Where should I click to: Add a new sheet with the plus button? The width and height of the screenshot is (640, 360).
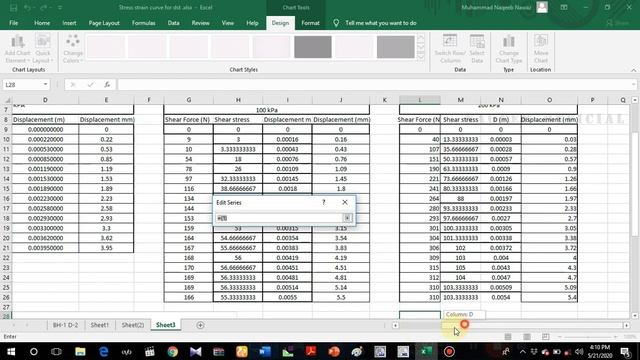click(x=200, y=325)
